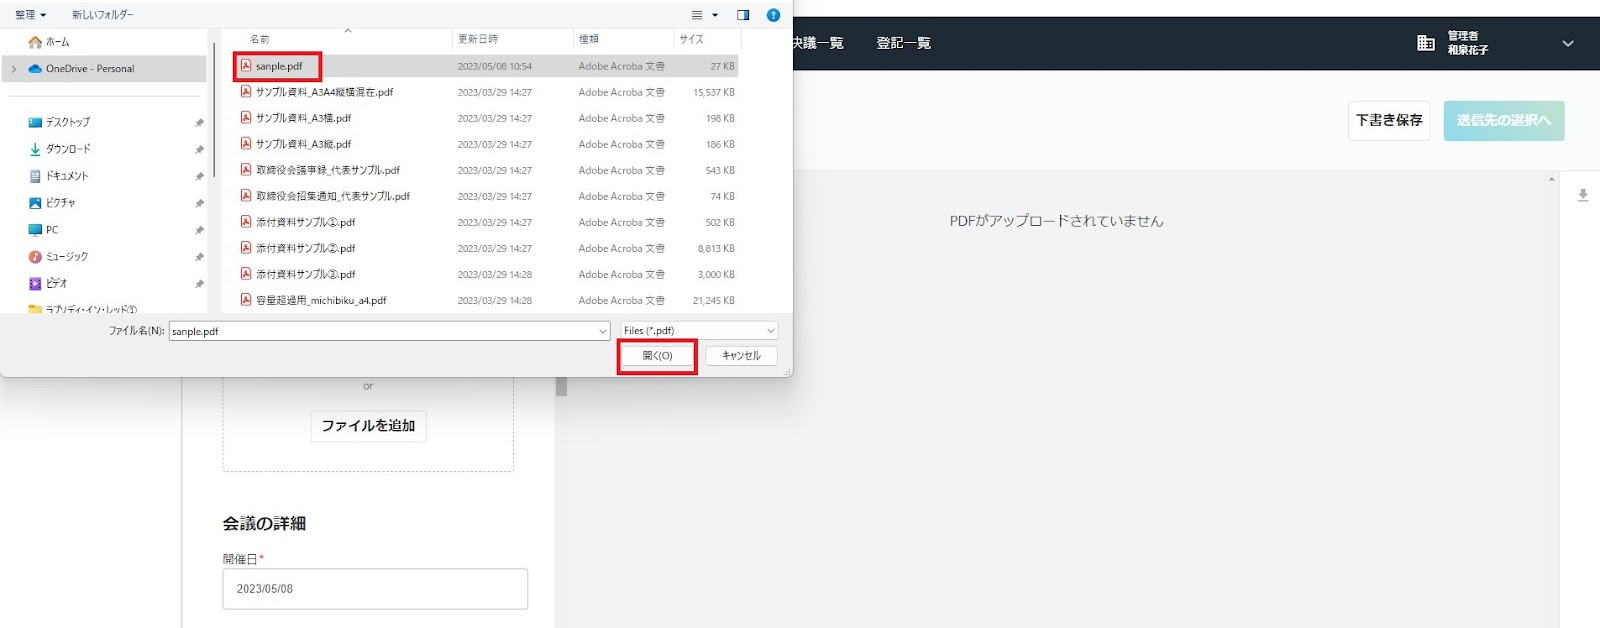Click the 下書き保存 button
This screenshot has width=1600, height=628.
[x=1388, y=120]
